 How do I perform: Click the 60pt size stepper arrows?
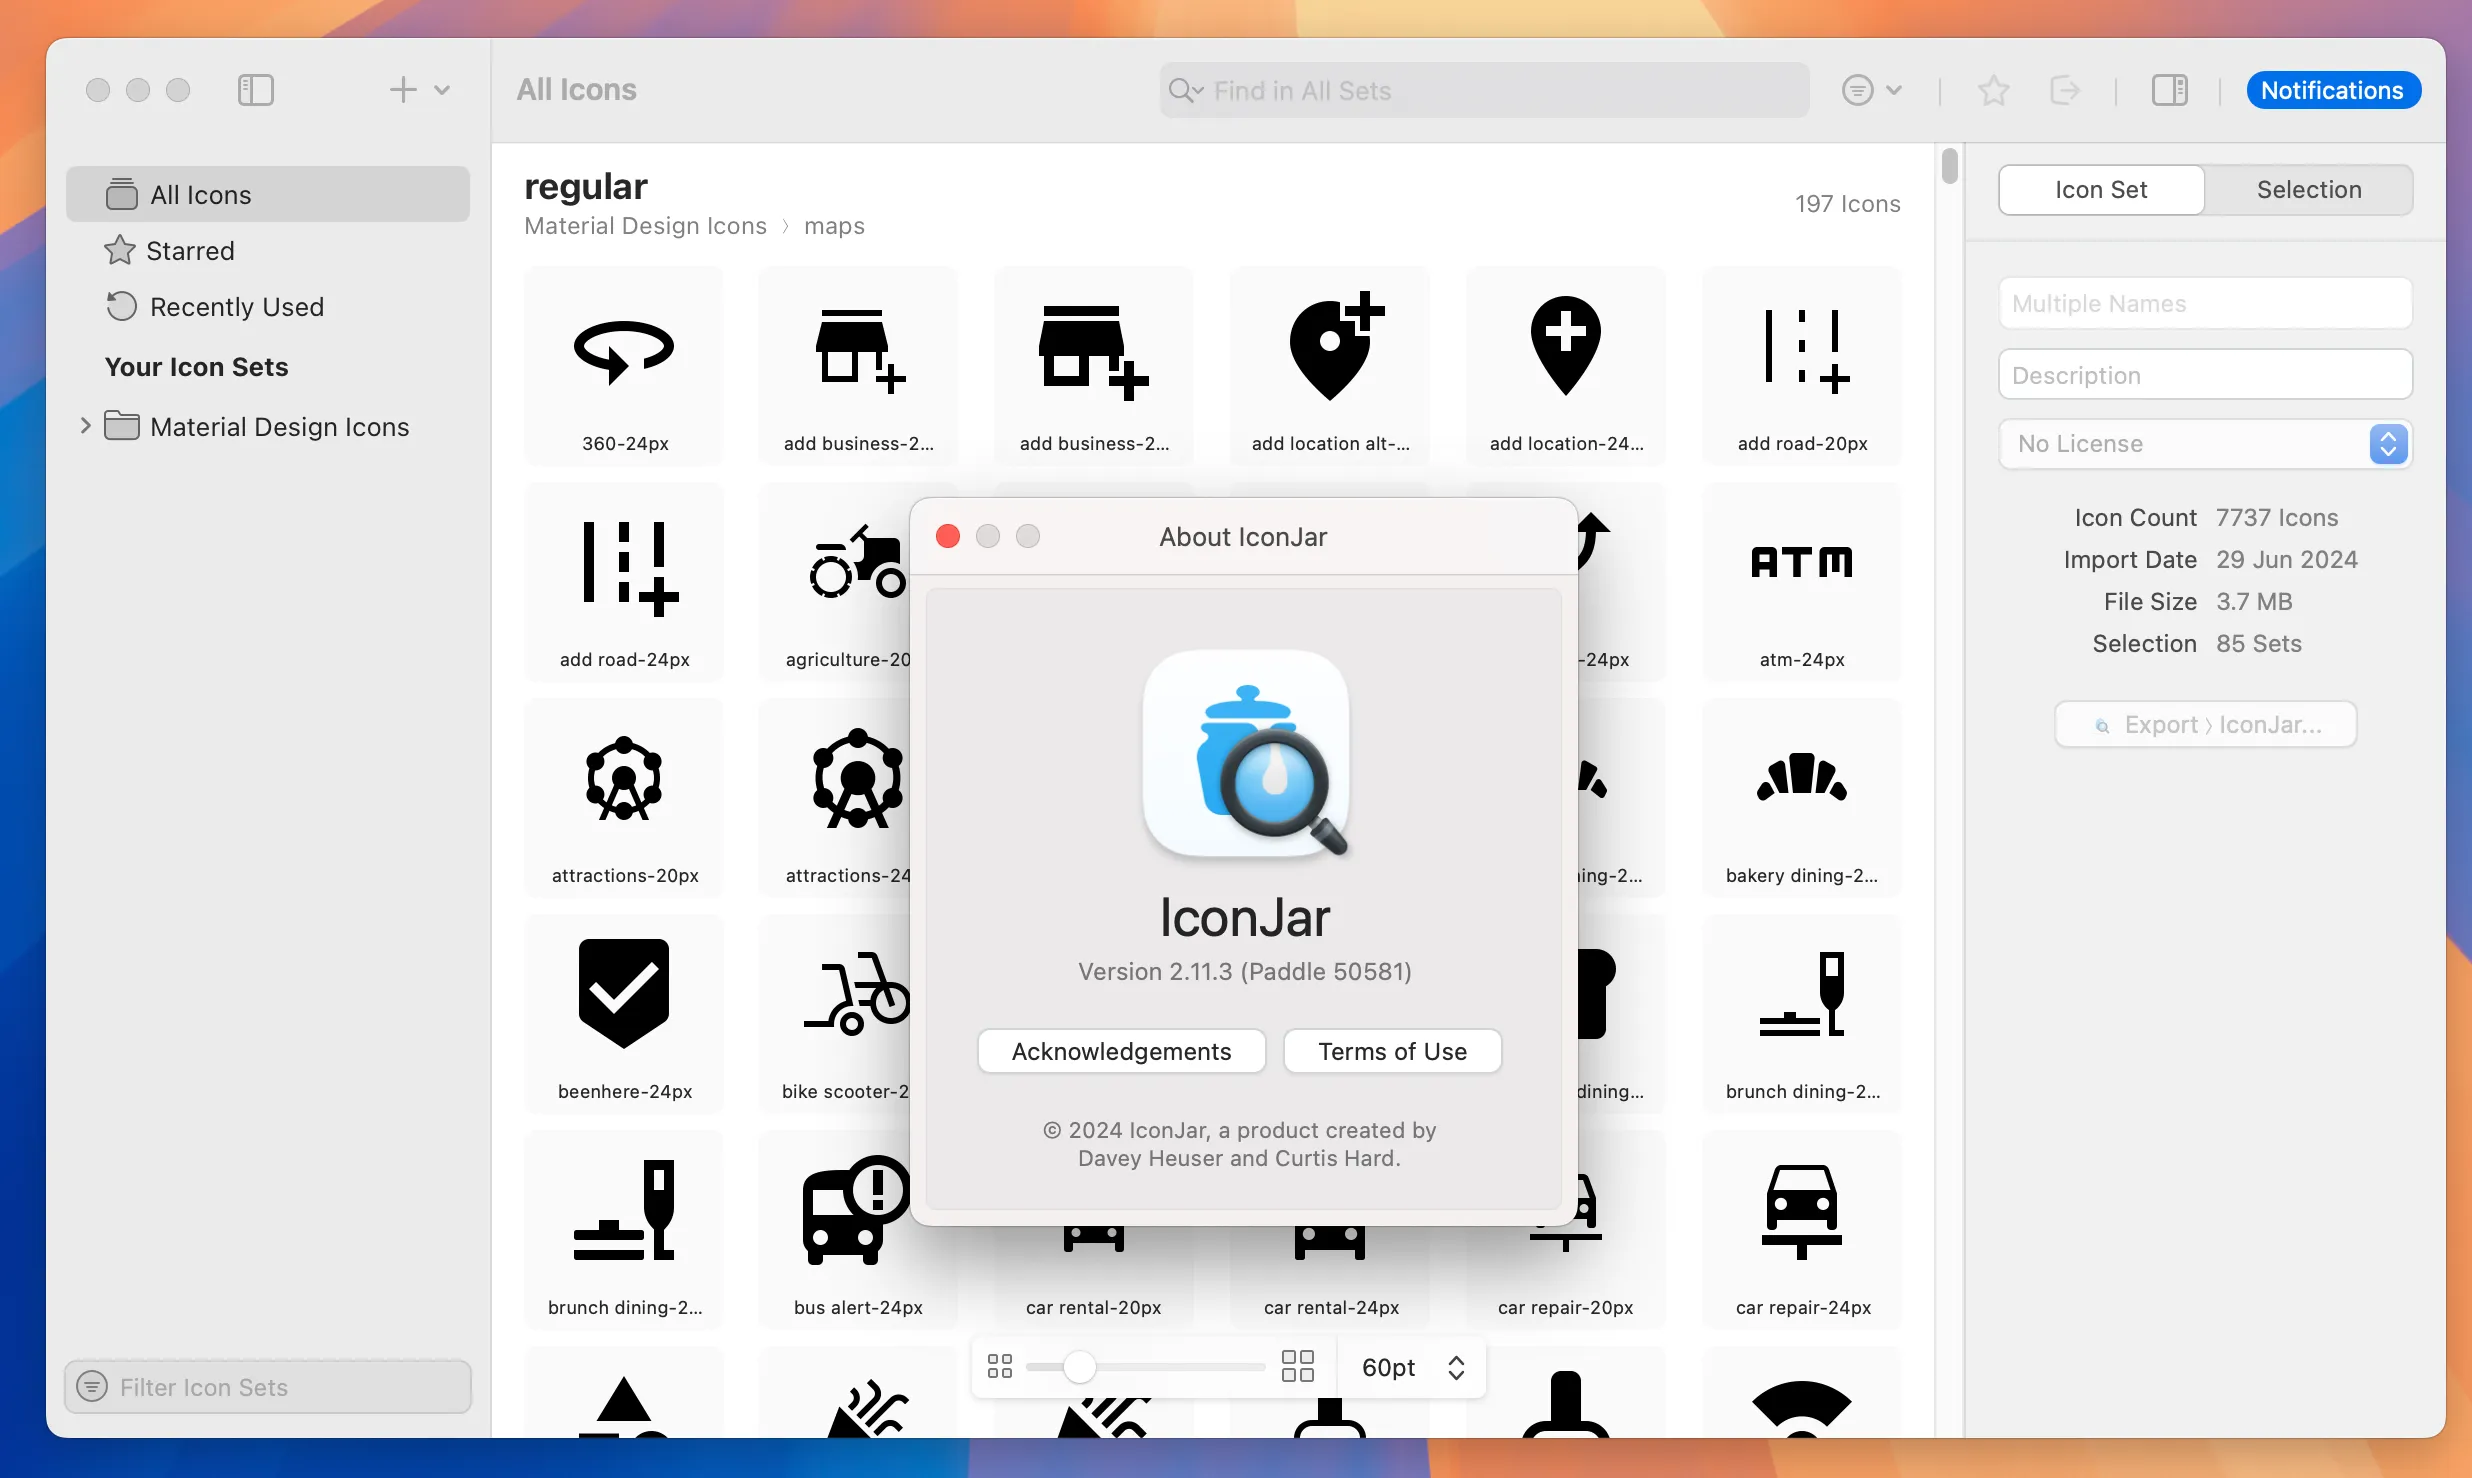click(x=1456, y=1367)
